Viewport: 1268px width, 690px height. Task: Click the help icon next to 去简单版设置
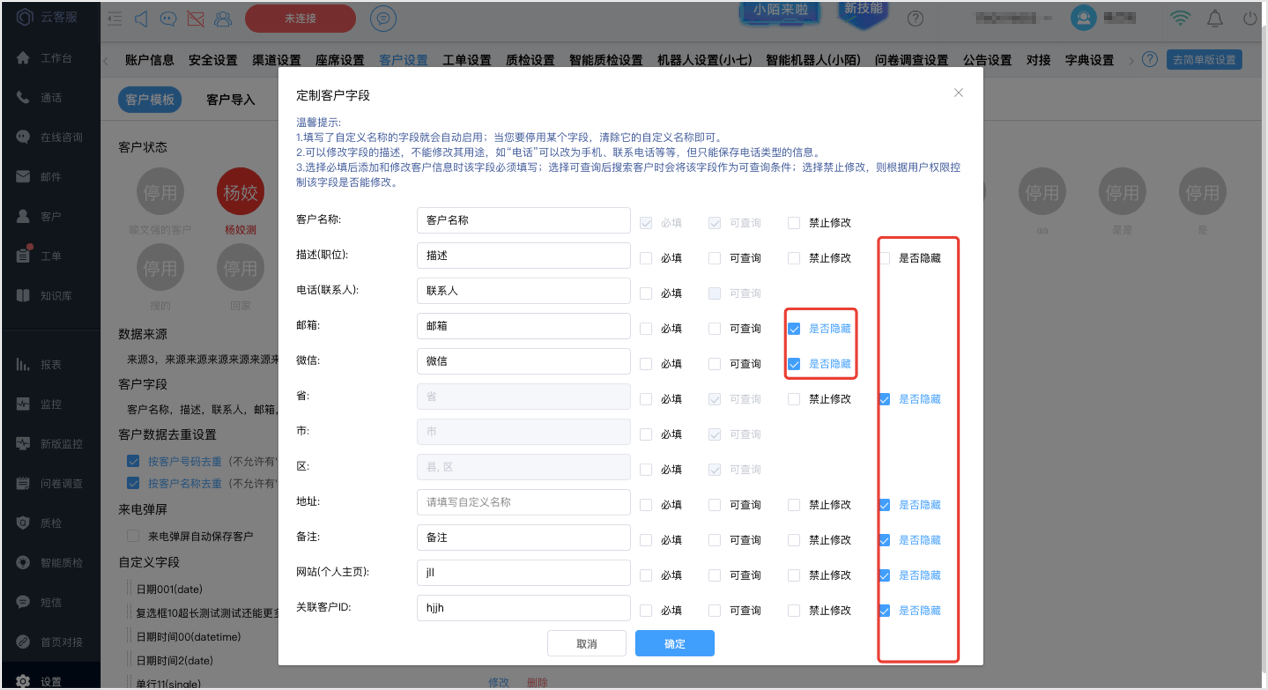[x=1150, y=60]
